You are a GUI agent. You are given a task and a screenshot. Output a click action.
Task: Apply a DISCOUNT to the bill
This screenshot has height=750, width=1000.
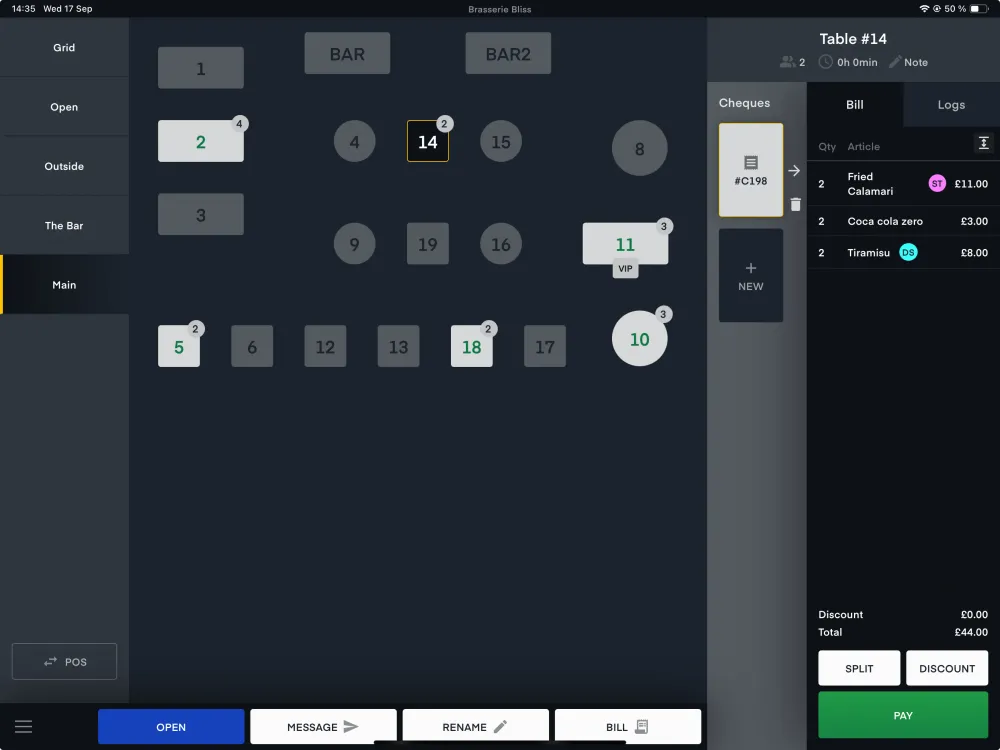pyautogui.click(x=947, y=668)
